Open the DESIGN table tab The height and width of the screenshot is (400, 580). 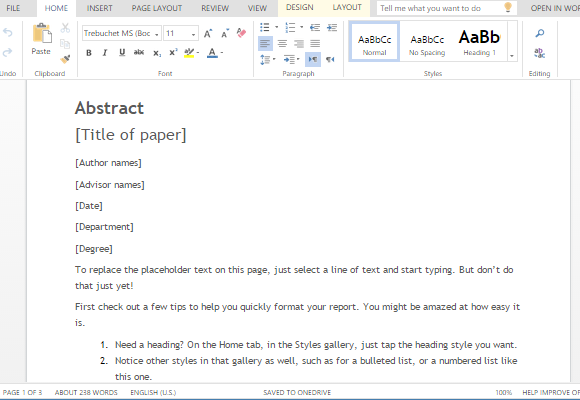[300, 8]
